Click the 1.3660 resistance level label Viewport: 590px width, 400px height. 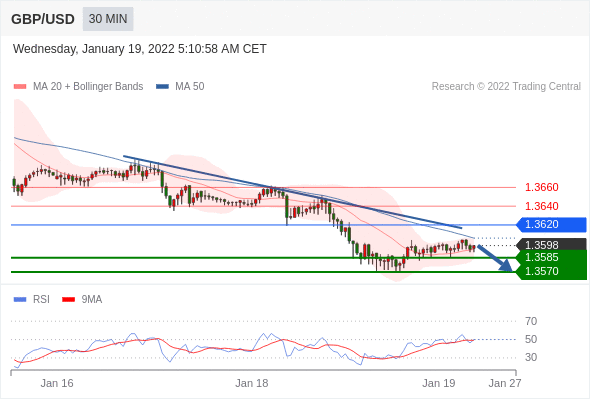point(541,187)
